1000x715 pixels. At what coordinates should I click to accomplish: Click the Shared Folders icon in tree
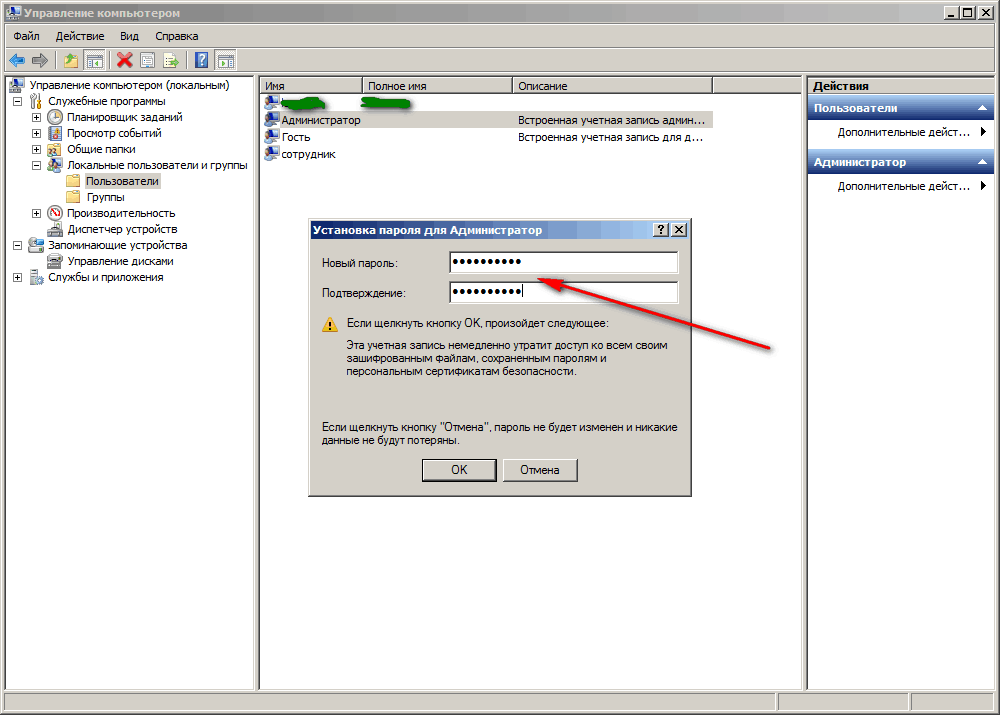(55, 149)
